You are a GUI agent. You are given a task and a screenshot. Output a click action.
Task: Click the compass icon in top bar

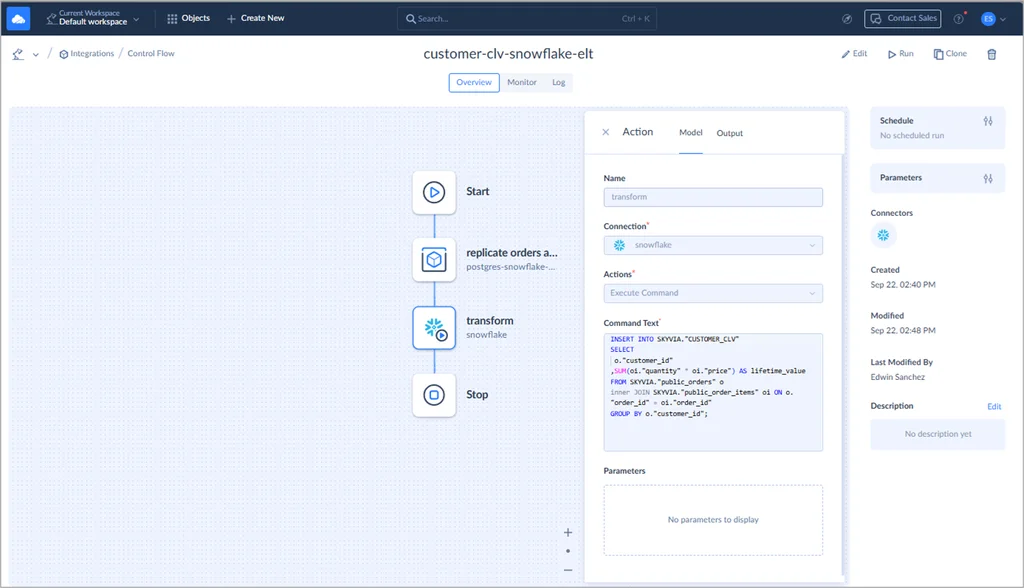click(x=846, y=19)
